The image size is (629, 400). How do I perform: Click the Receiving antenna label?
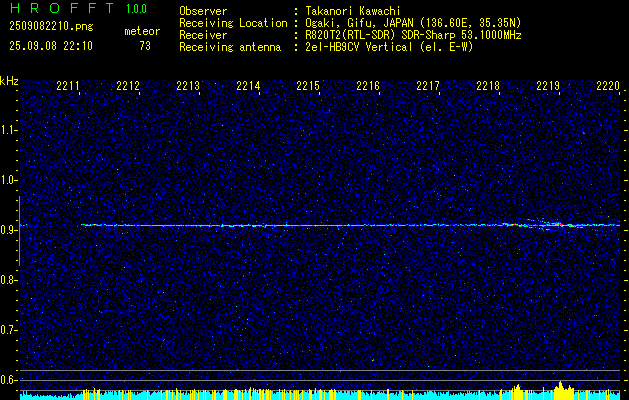point(230,47)
